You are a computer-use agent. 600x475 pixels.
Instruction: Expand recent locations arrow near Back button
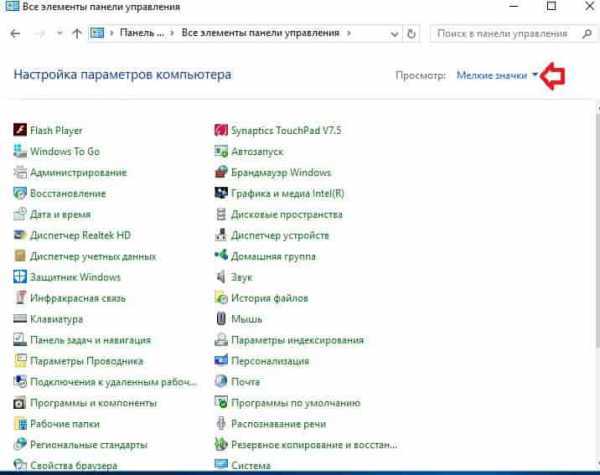(59, 33)
